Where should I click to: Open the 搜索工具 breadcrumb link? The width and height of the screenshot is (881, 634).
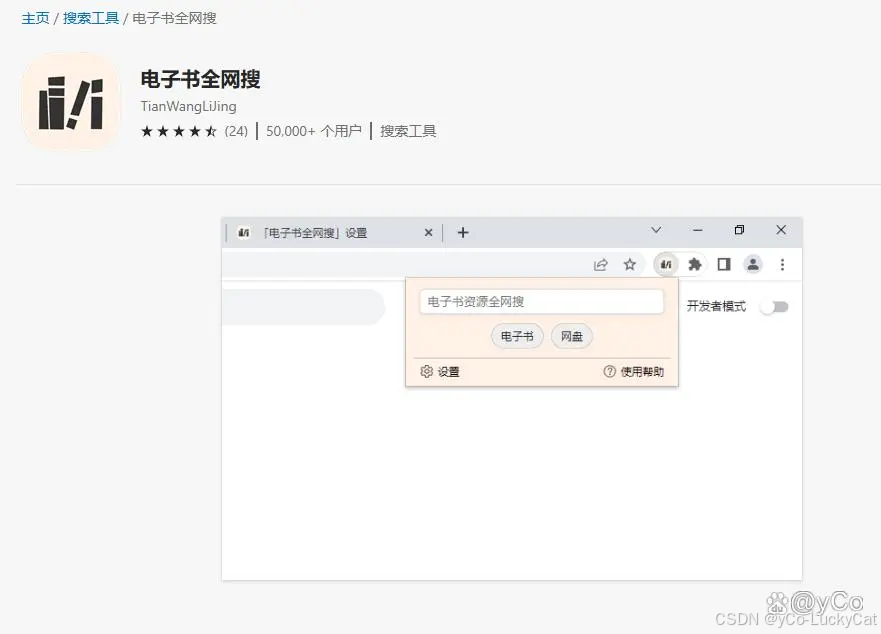click(91, 19)
